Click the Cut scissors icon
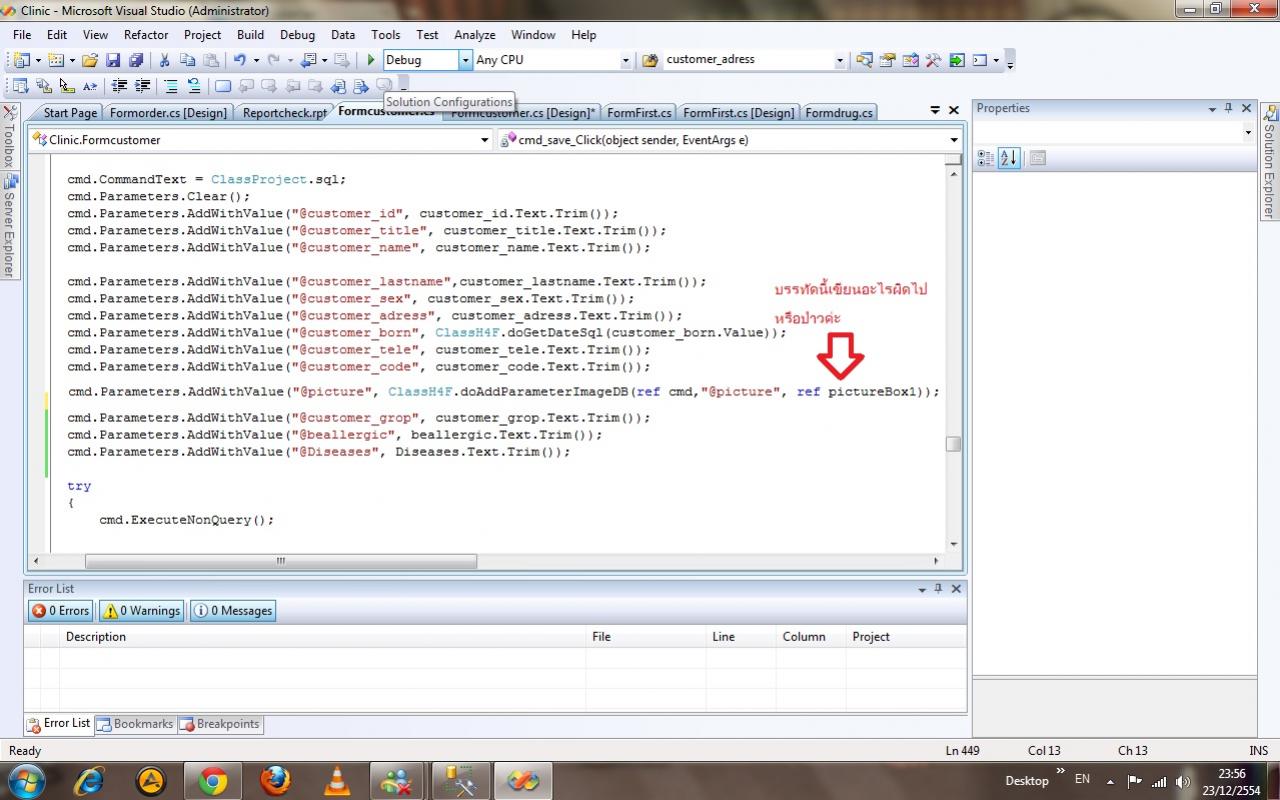1280x800 pixels. coord(164,60)
